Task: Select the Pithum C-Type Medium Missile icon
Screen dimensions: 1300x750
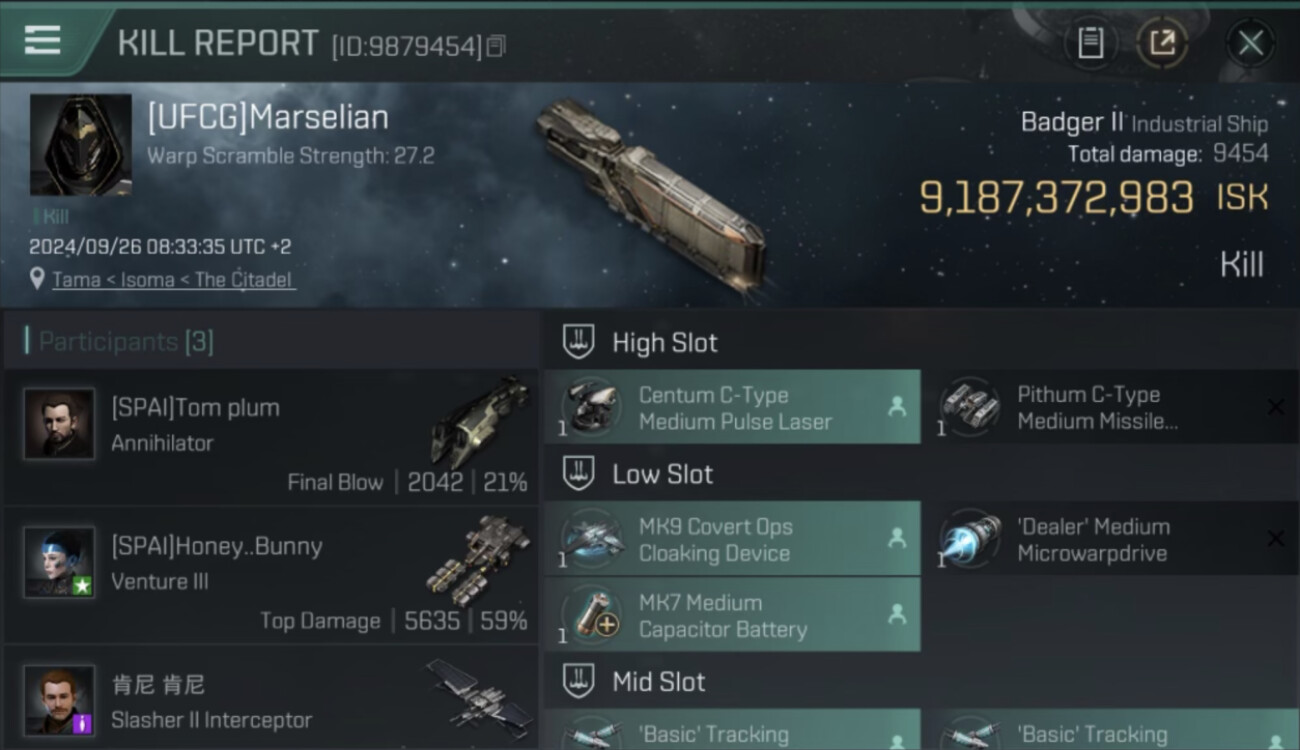Action: tap(968, 408)
